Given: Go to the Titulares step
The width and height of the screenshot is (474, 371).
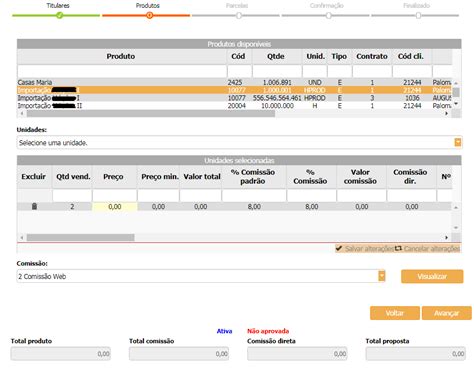Looking at the screenshot, I should 59,15.
